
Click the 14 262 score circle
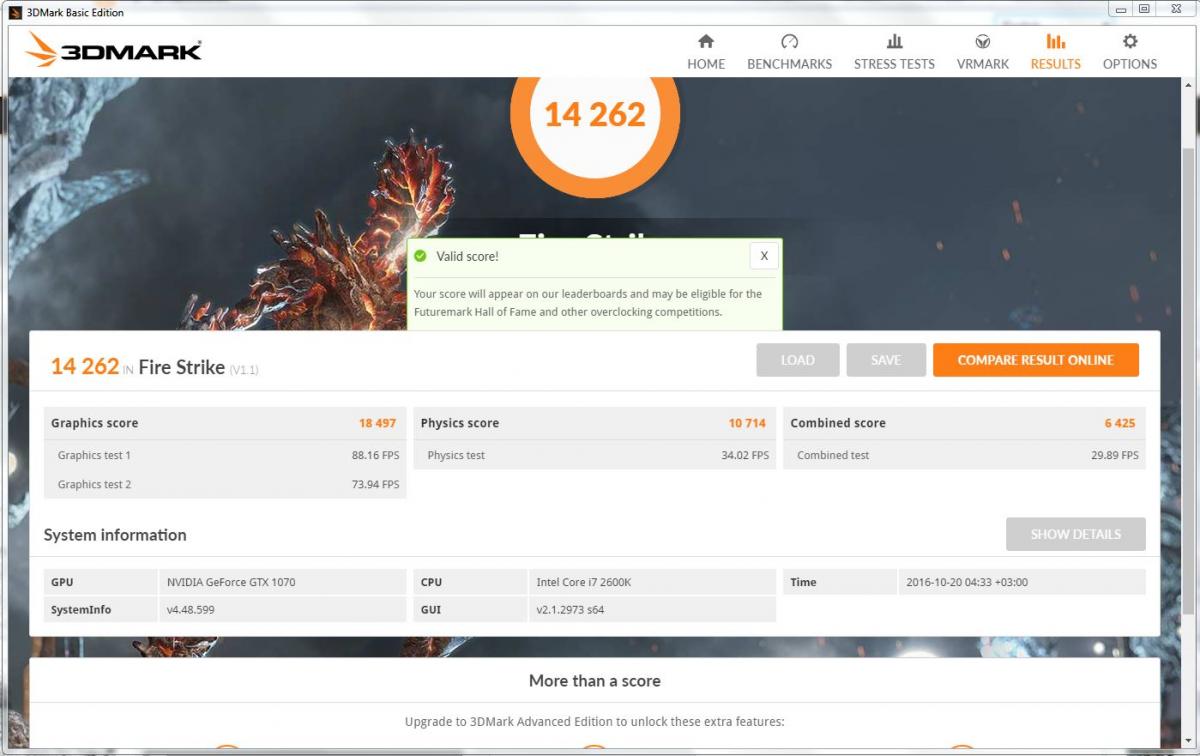click(595, 115)
